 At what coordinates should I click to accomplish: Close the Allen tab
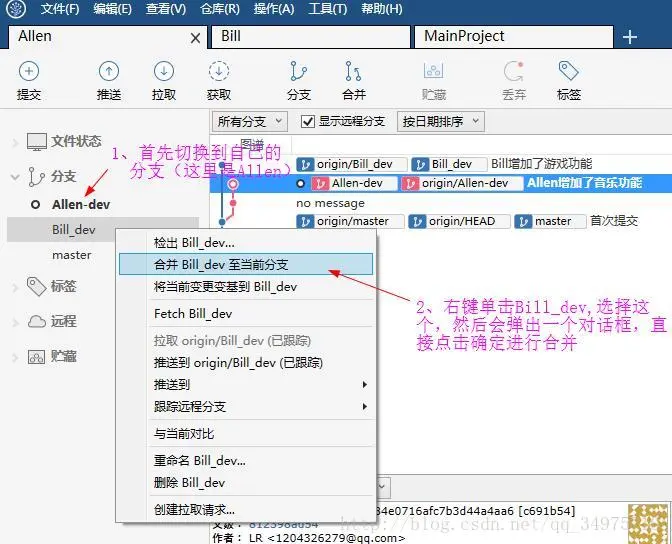[195, 39]
